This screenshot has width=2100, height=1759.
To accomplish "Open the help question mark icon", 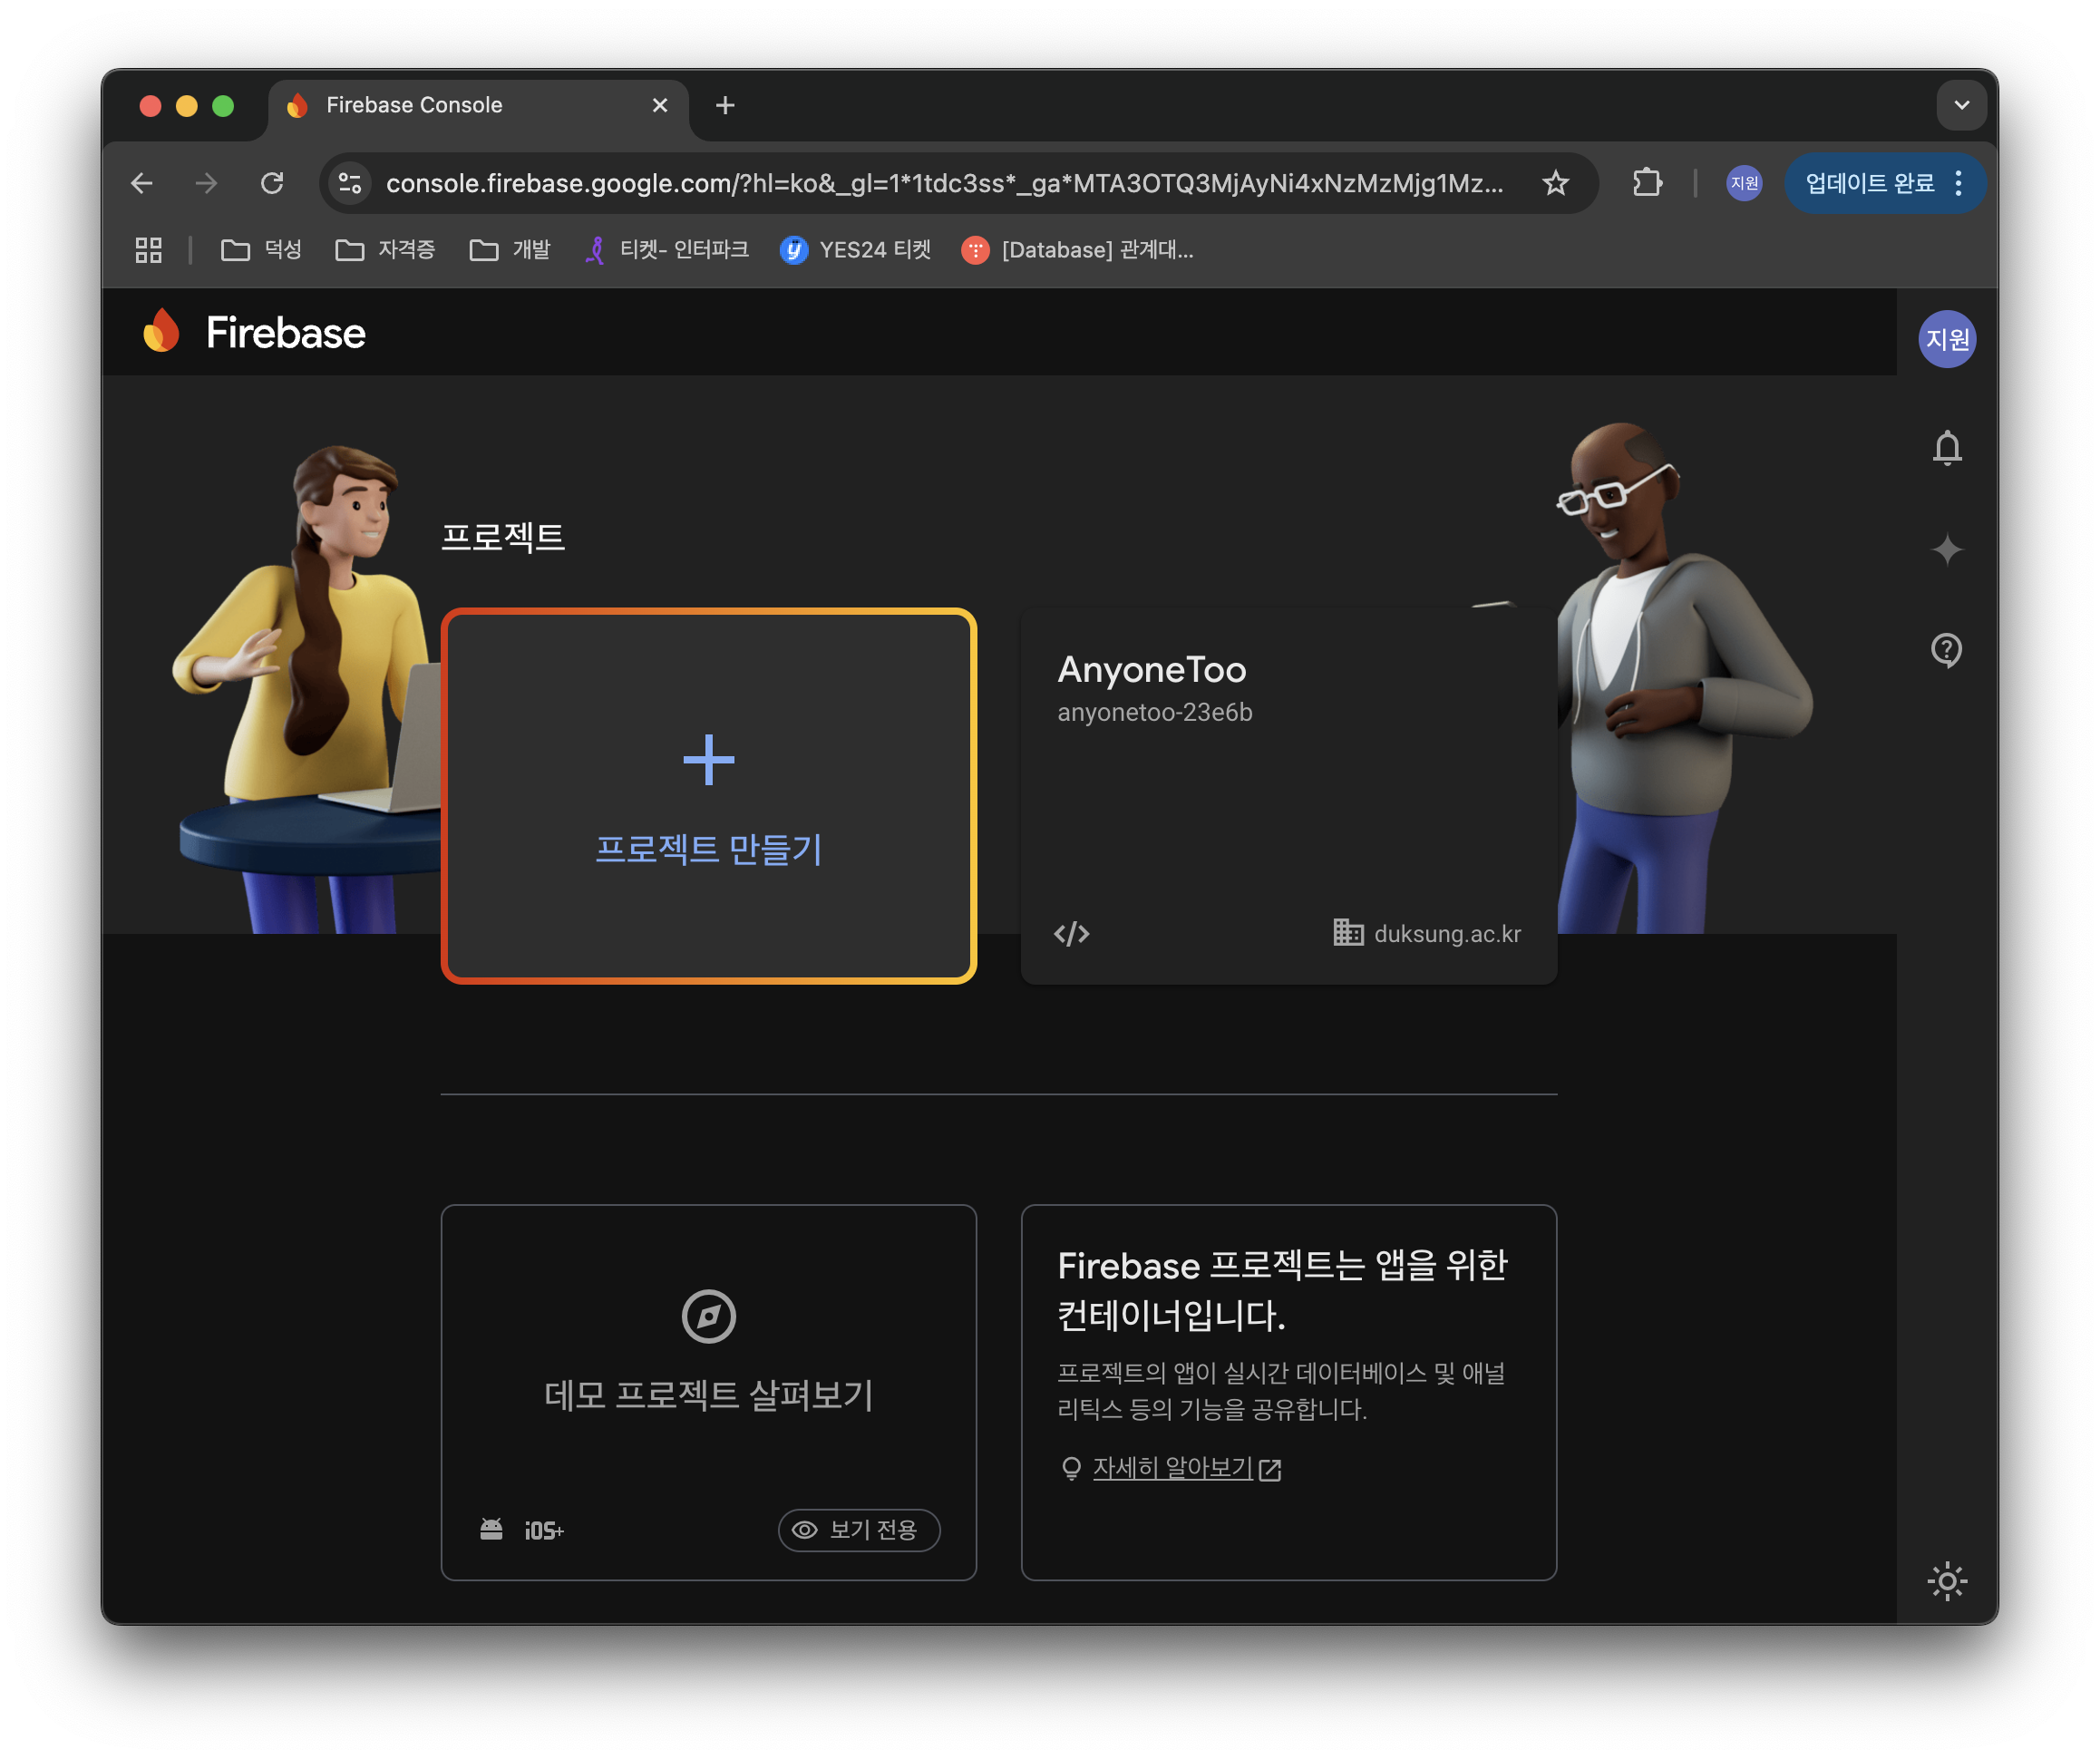I will (x=1946, y=651).
